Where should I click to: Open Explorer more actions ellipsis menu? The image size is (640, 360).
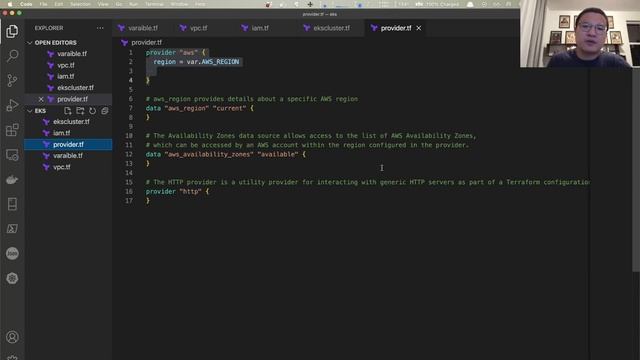(x=100, y=28)
